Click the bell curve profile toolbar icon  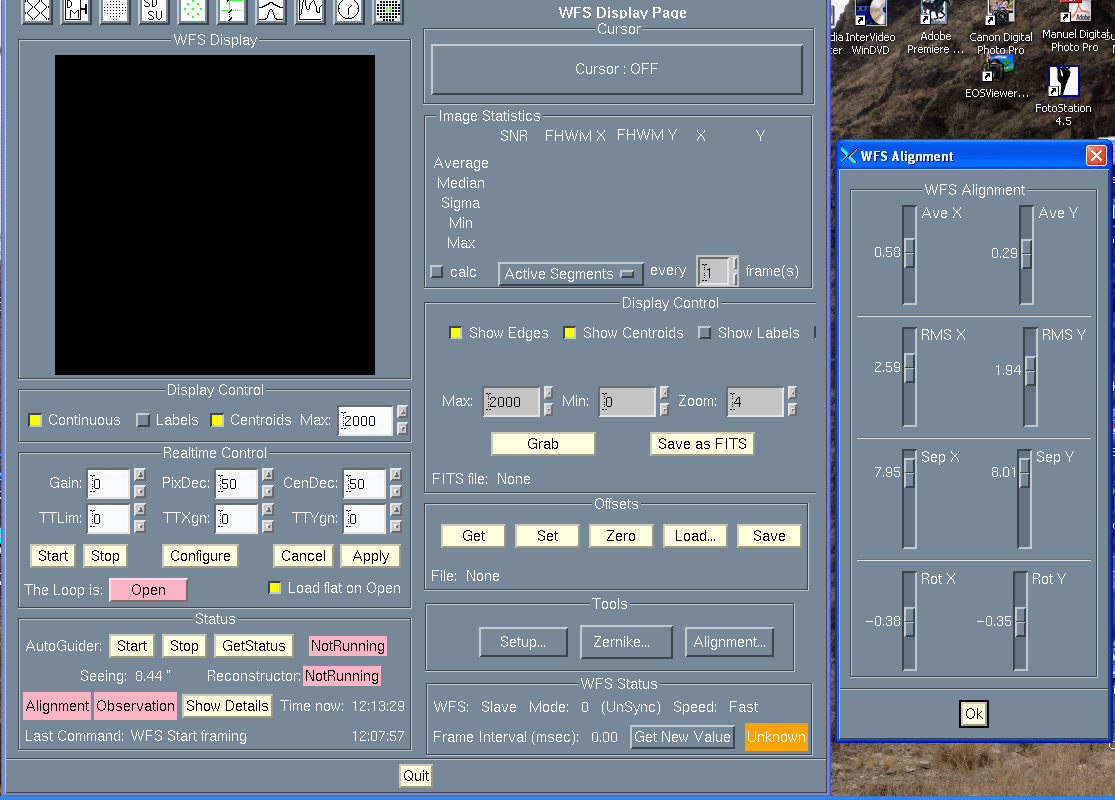coord(271,10)
